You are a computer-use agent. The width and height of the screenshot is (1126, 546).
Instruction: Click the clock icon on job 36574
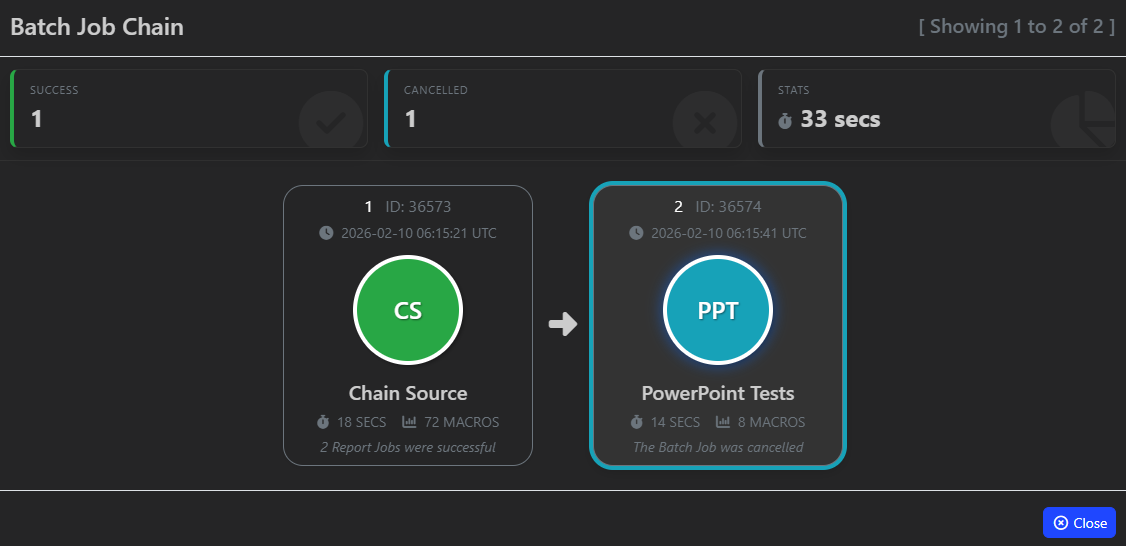[x=636, y=233]
